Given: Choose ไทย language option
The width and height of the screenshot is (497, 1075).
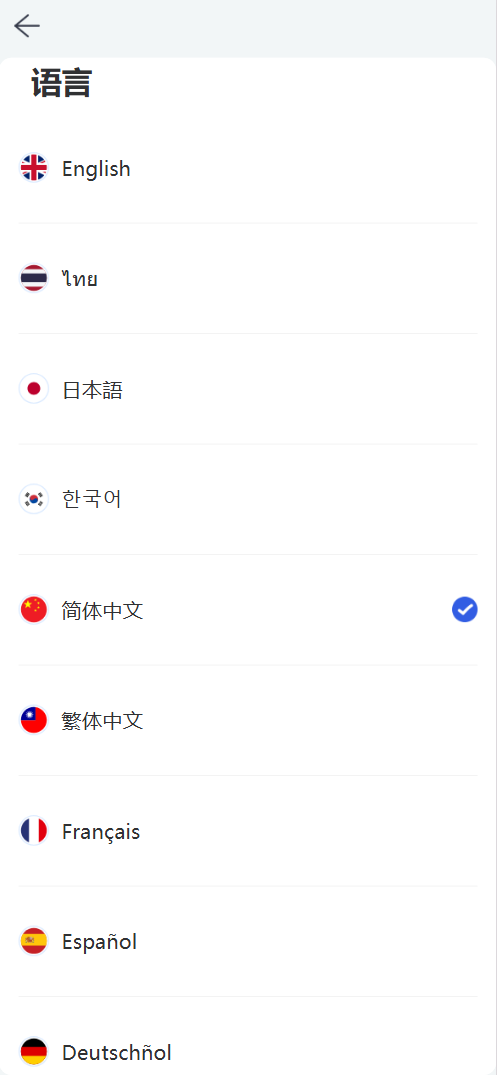Looking at the screenshot, I should click(248, 278).
